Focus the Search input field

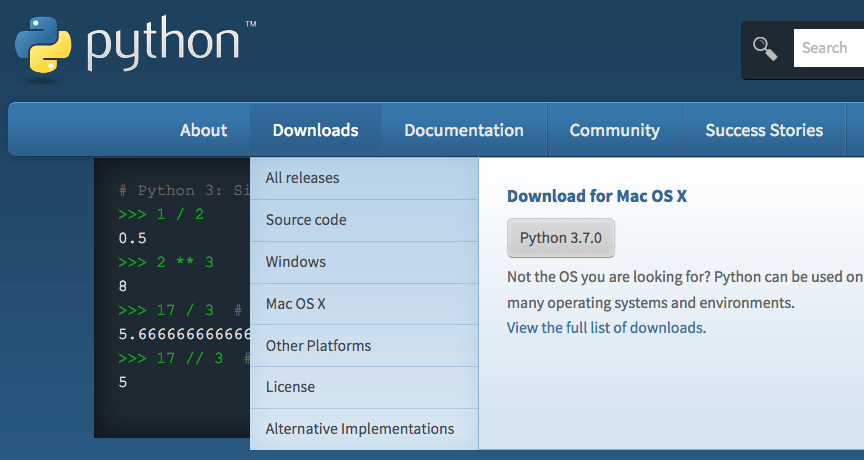828,48
